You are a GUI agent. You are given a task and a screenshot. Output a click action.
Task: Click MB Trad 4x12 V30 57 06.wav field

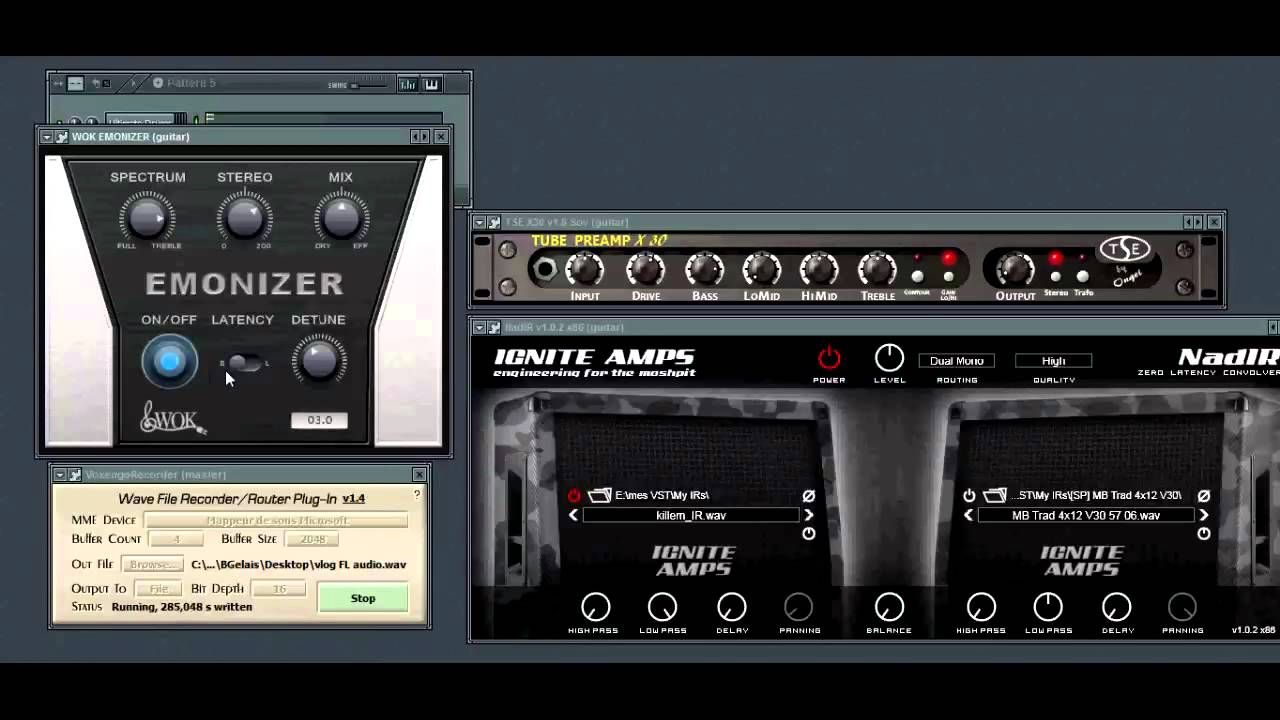pyautogui.click(x=1086, y=515)
